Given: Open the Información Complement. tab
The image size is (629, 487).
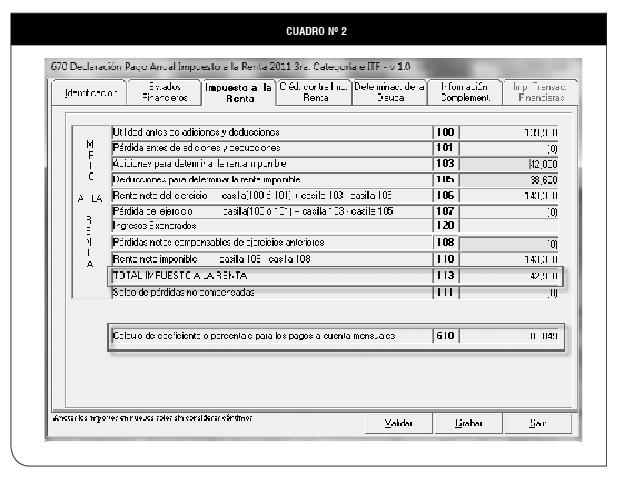Looking at the screenshot, I should tap(465, 93).
